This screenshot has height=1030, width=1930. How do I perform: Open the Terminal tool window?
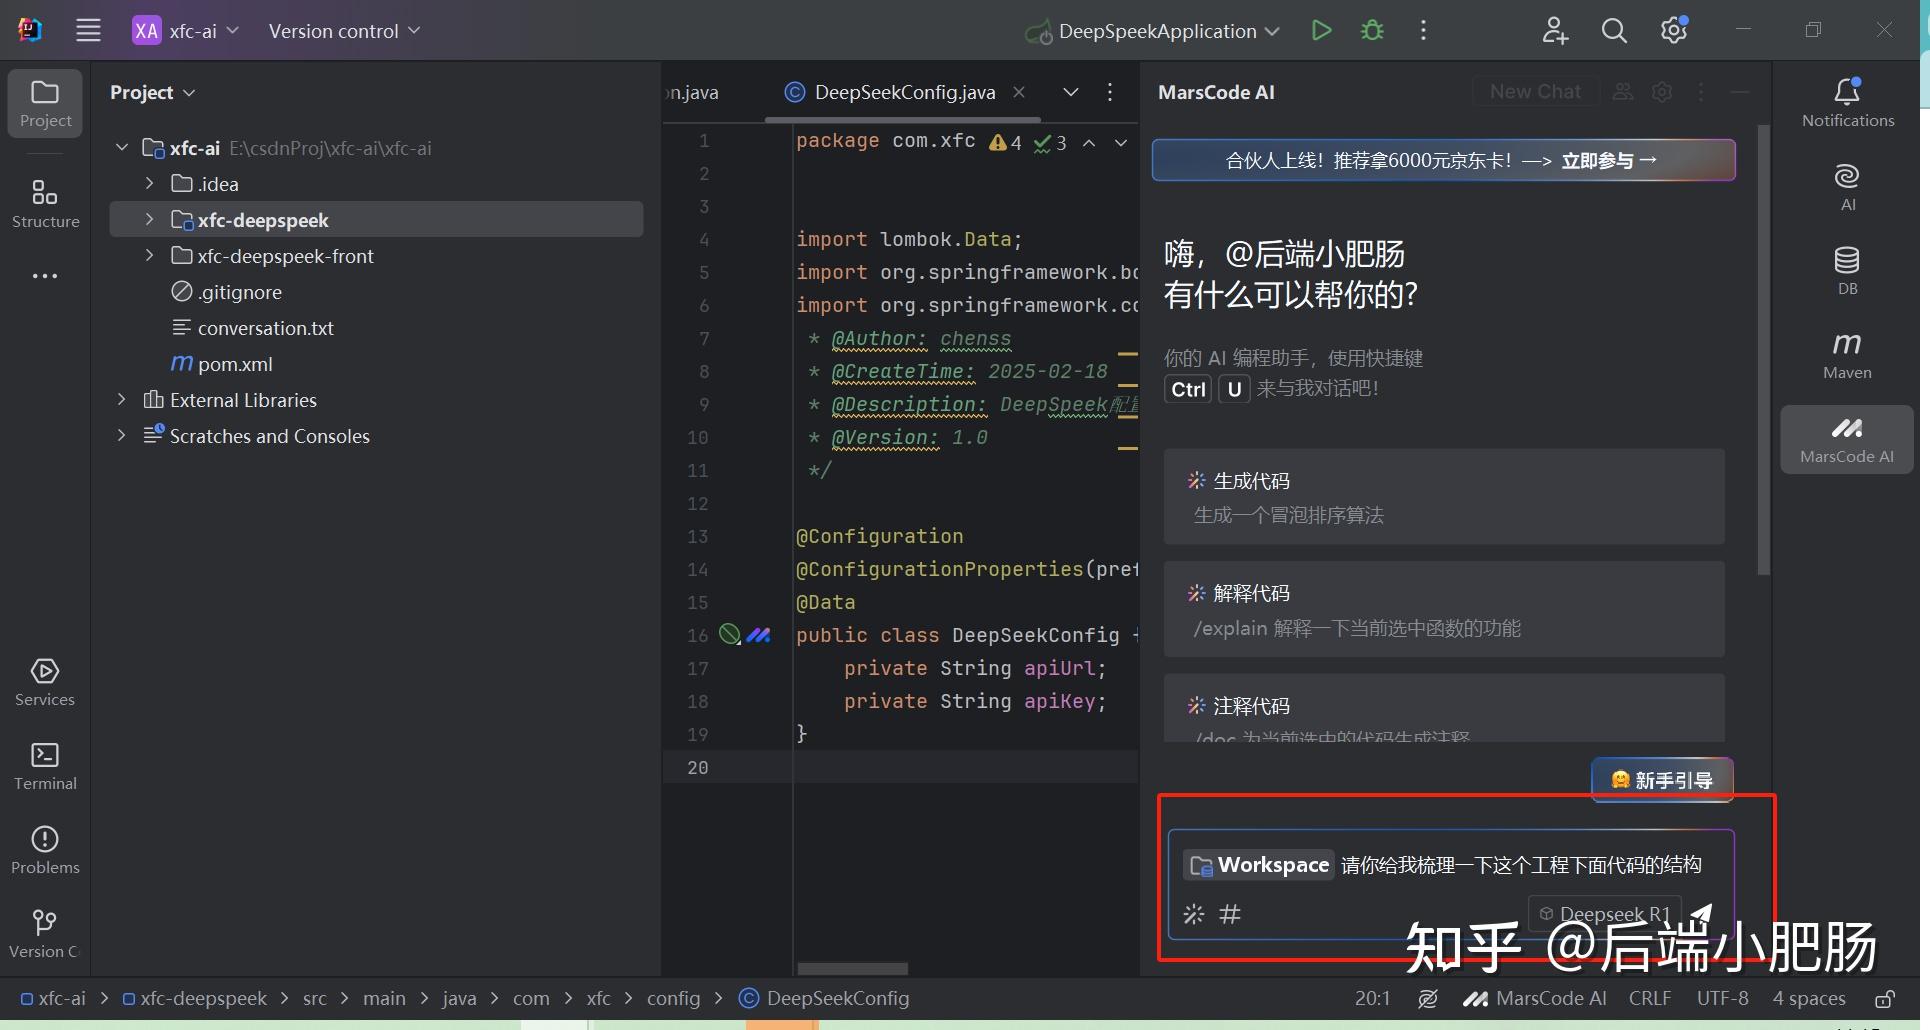point(44,765)
